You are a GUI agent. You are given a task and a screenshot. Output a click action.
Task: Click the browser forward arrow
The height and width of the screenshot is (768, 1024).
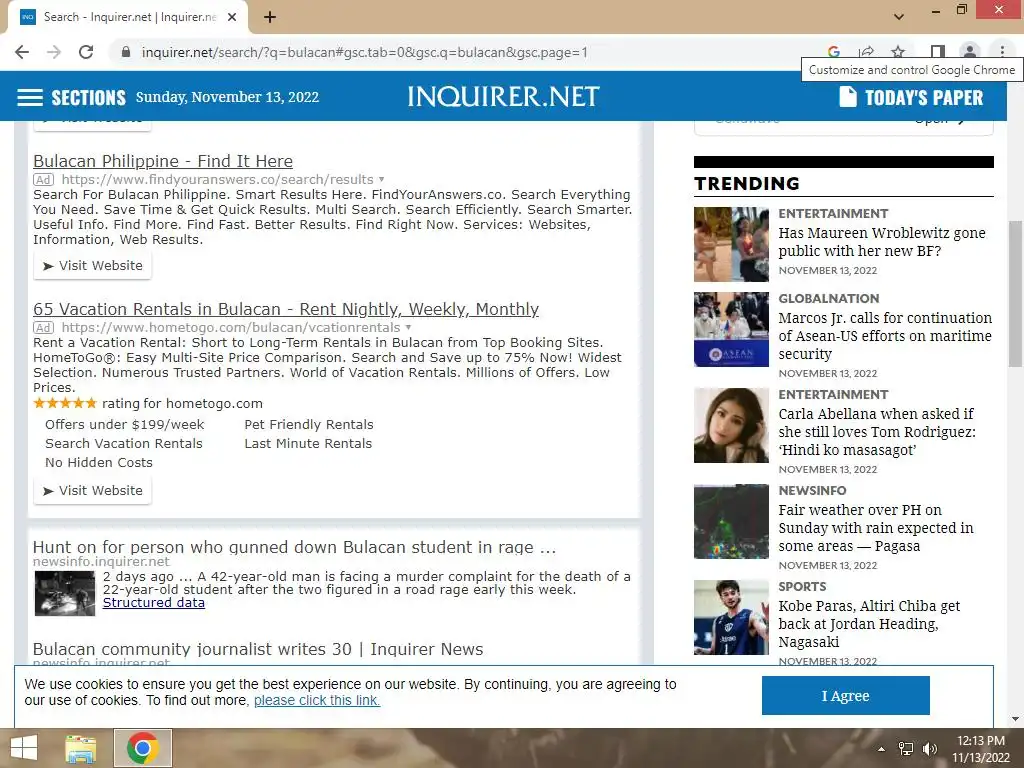pos(54,52)
